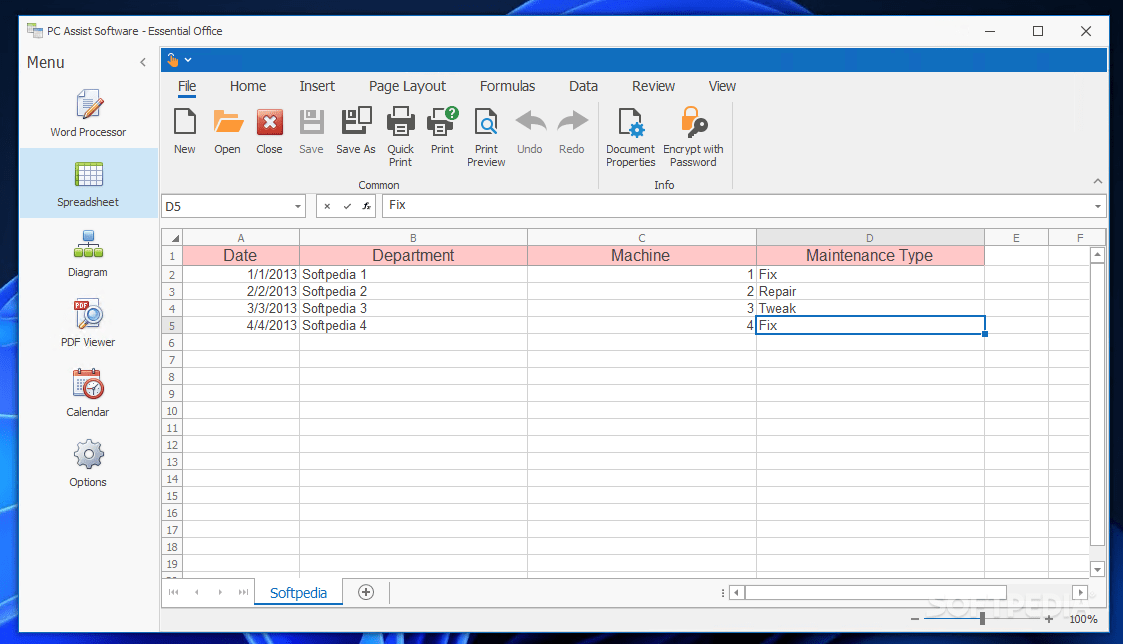Open the Review ribbon tab
Viewport: 1123px width, 644px height.
click(x=653, y=86)
